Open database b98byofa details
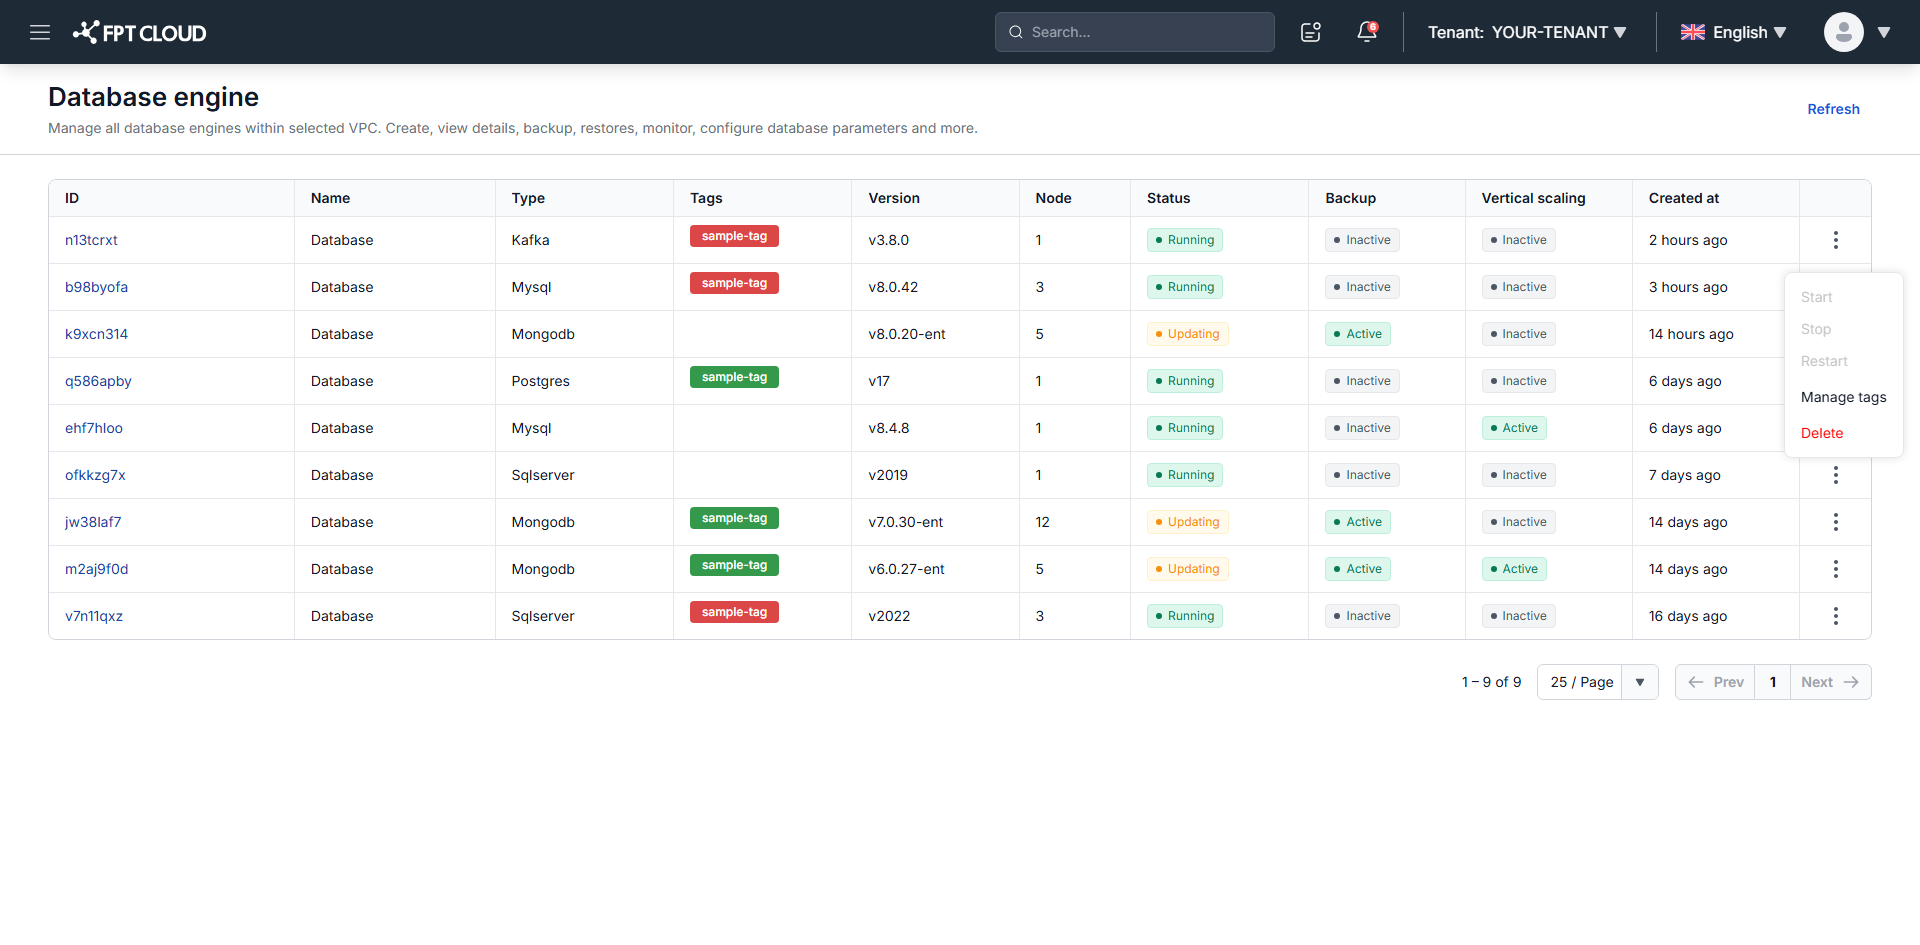 click(96, 287)
